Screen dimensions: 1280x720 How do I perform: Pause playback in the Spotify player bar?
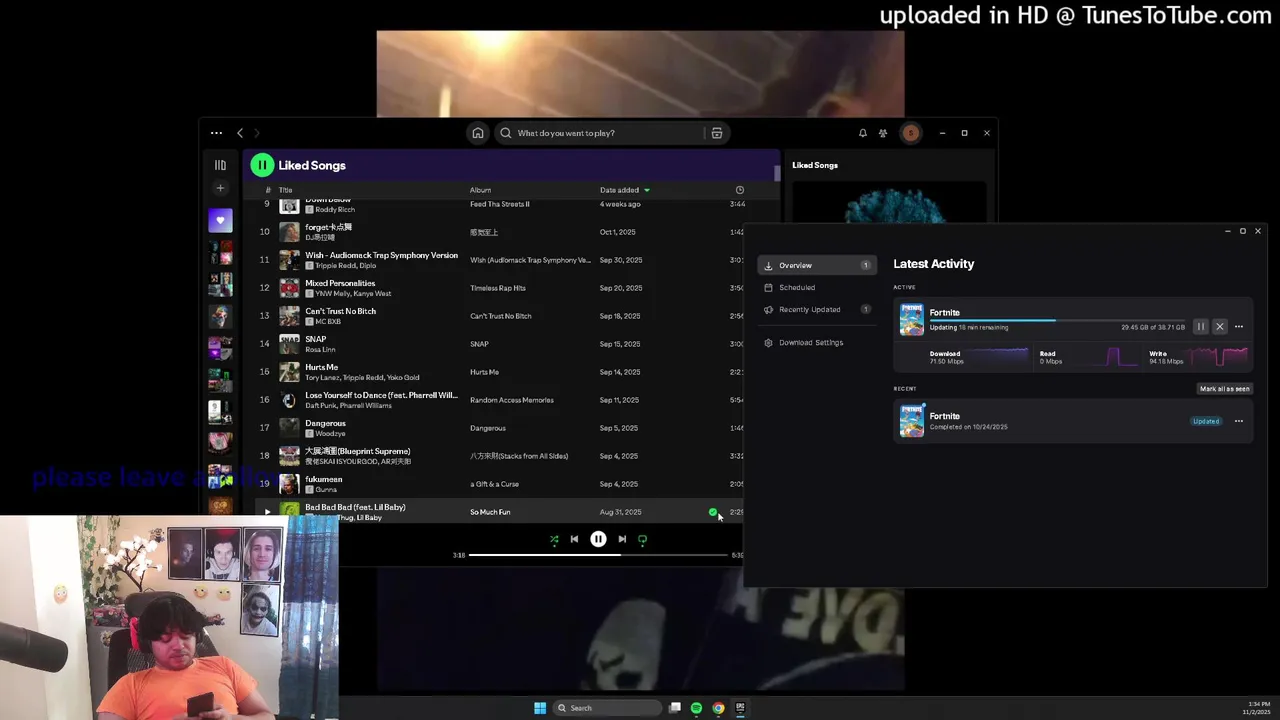tap(598, 539)
